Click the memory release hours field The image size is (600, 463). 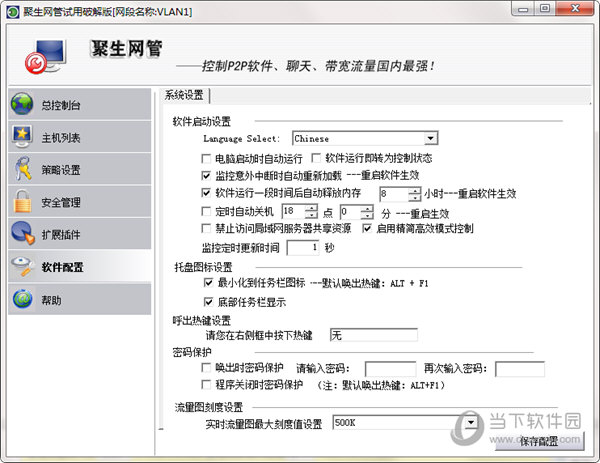click(394, 194)
